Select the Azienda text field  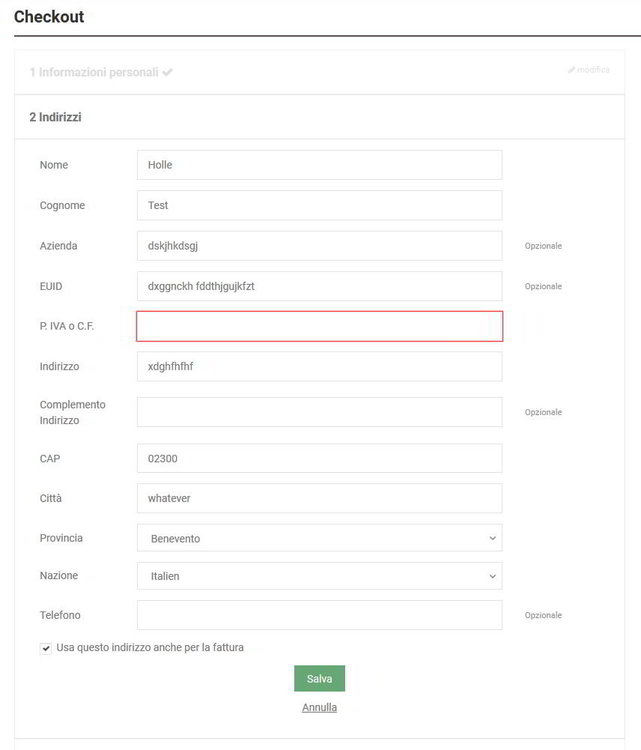point(319,246)
